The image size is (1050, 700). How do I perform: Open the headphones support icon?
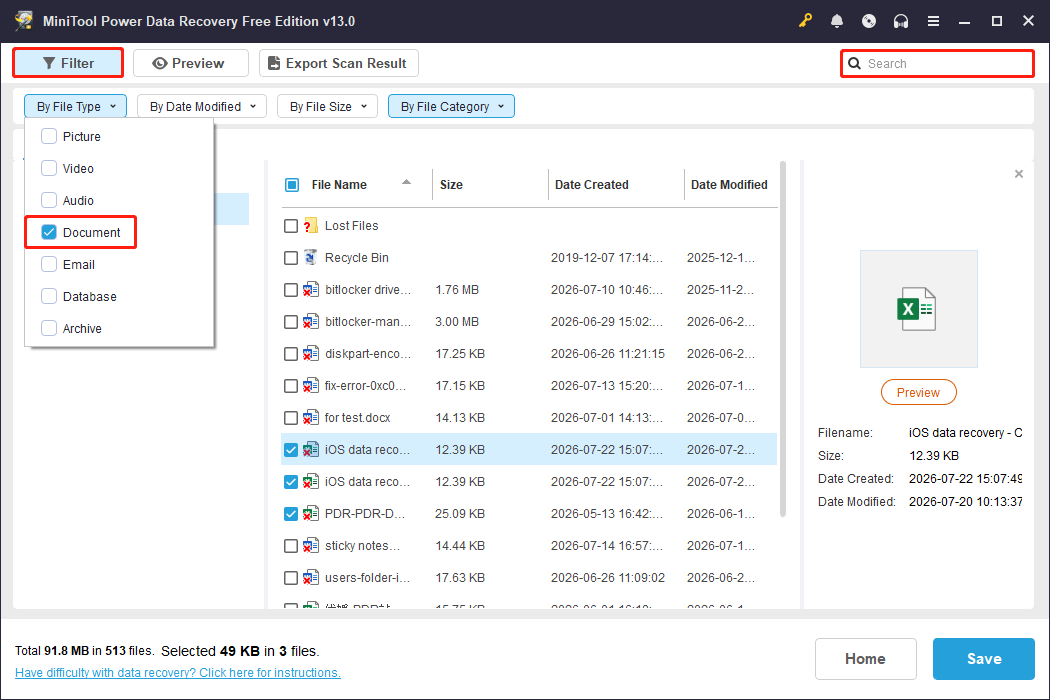pos(901,21)
